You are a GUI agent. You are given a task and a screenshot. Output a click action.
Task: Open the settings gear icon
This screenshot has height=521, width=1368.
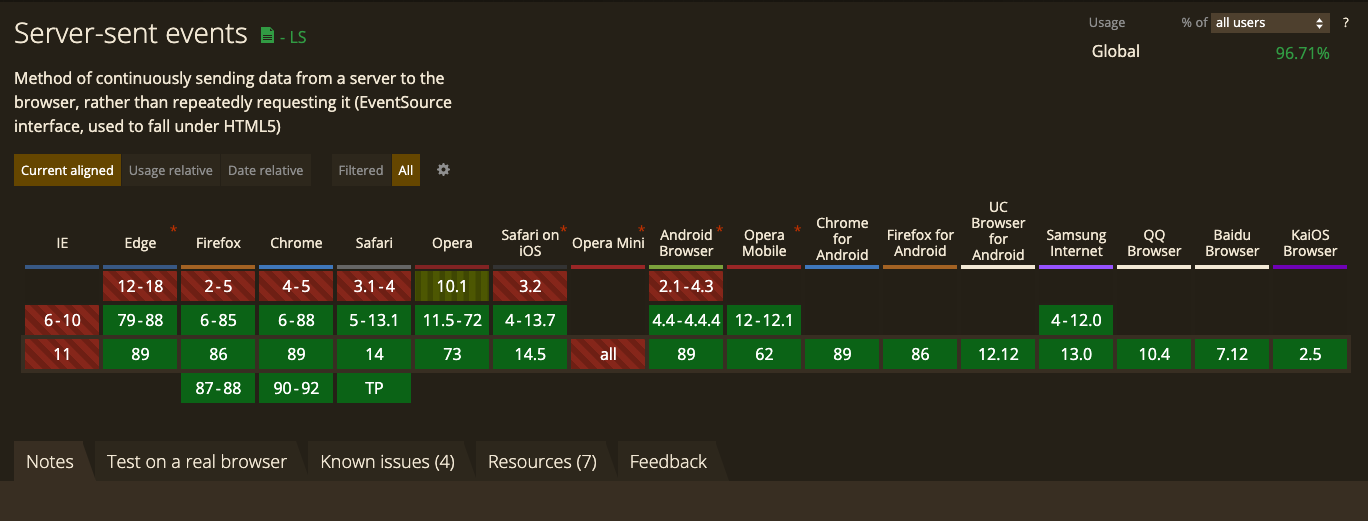pyautogui.click(x=443, y=170)
